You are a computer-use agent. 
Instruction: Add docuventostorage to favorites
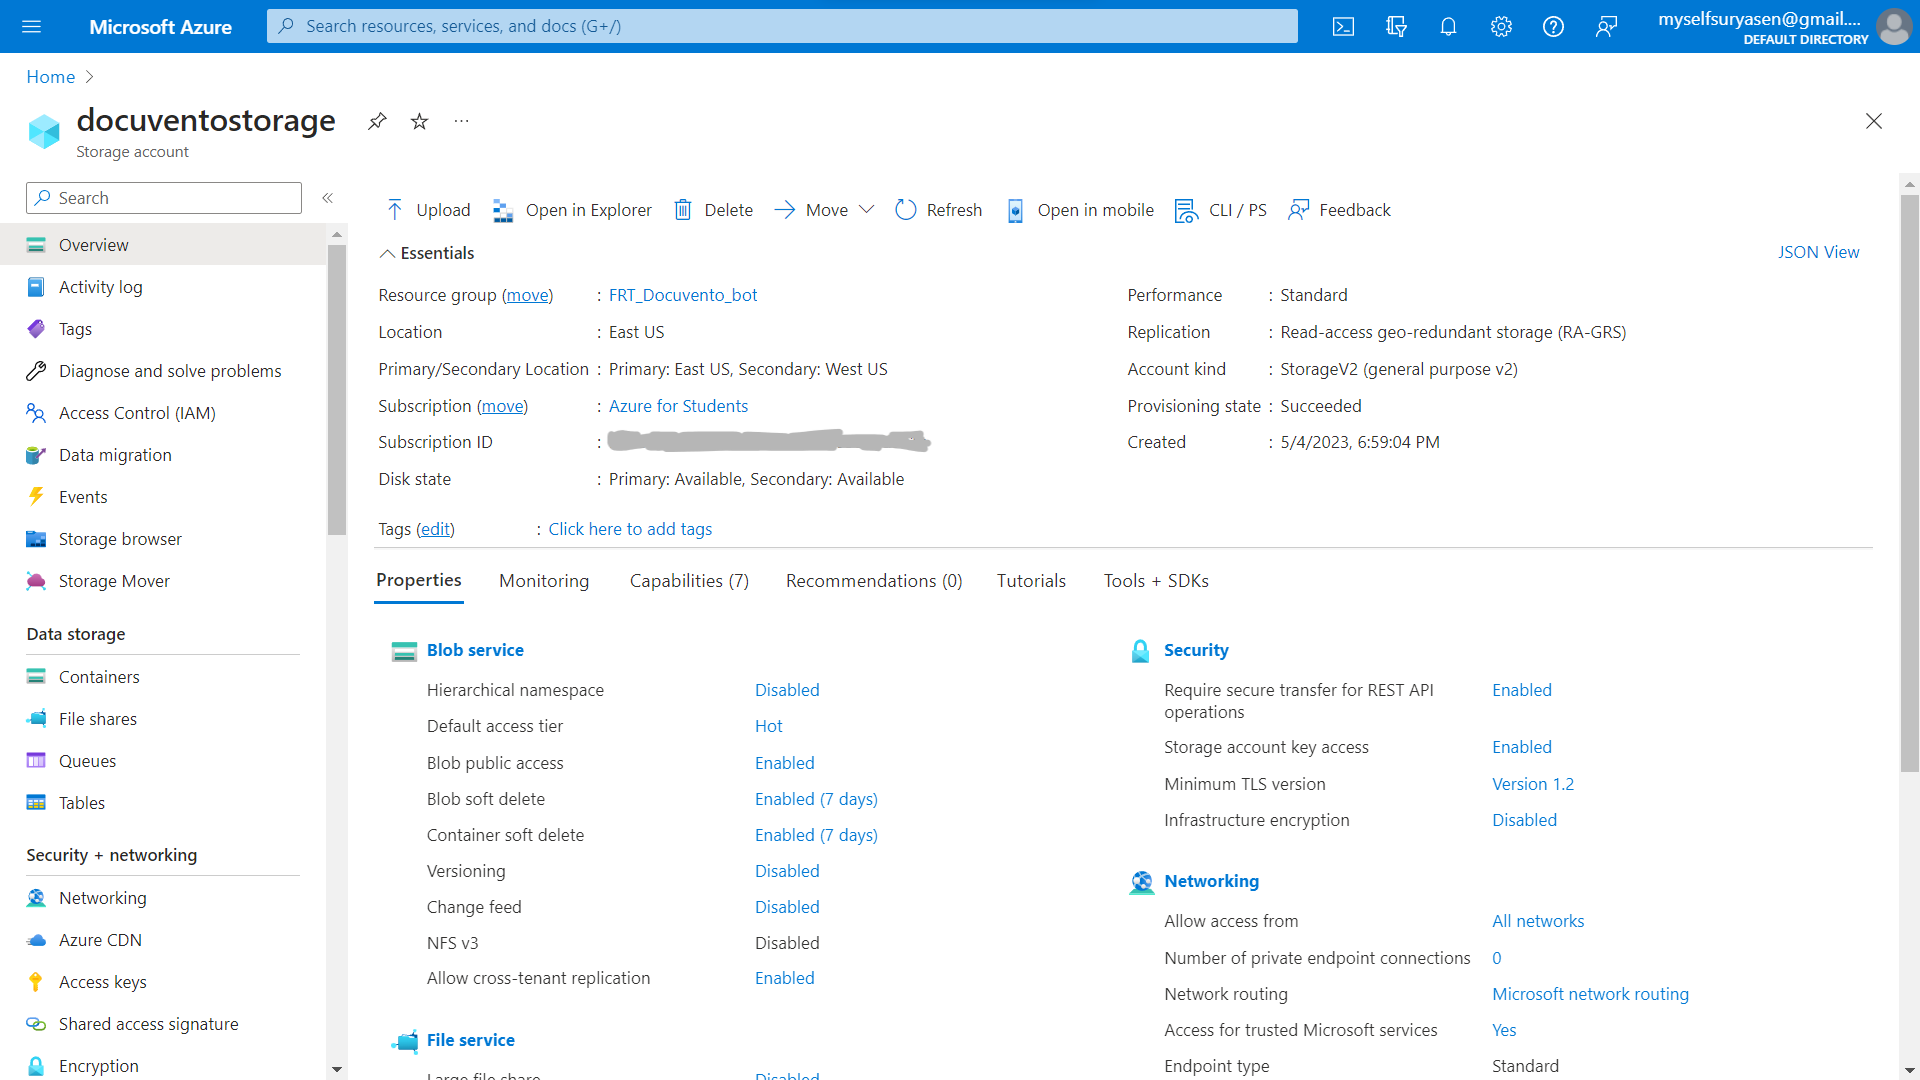pyautogui.click(x=419, y=121)
